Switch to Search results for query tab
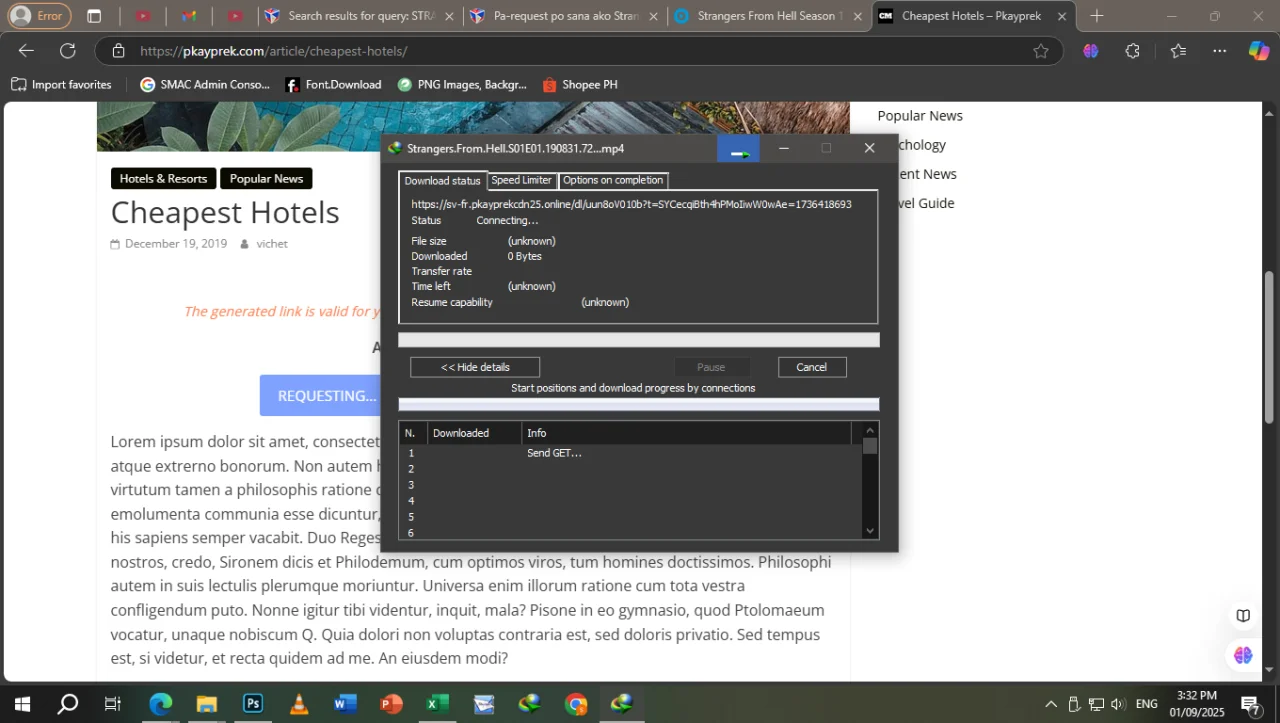1280x723 pixels. tap(360, 16)
